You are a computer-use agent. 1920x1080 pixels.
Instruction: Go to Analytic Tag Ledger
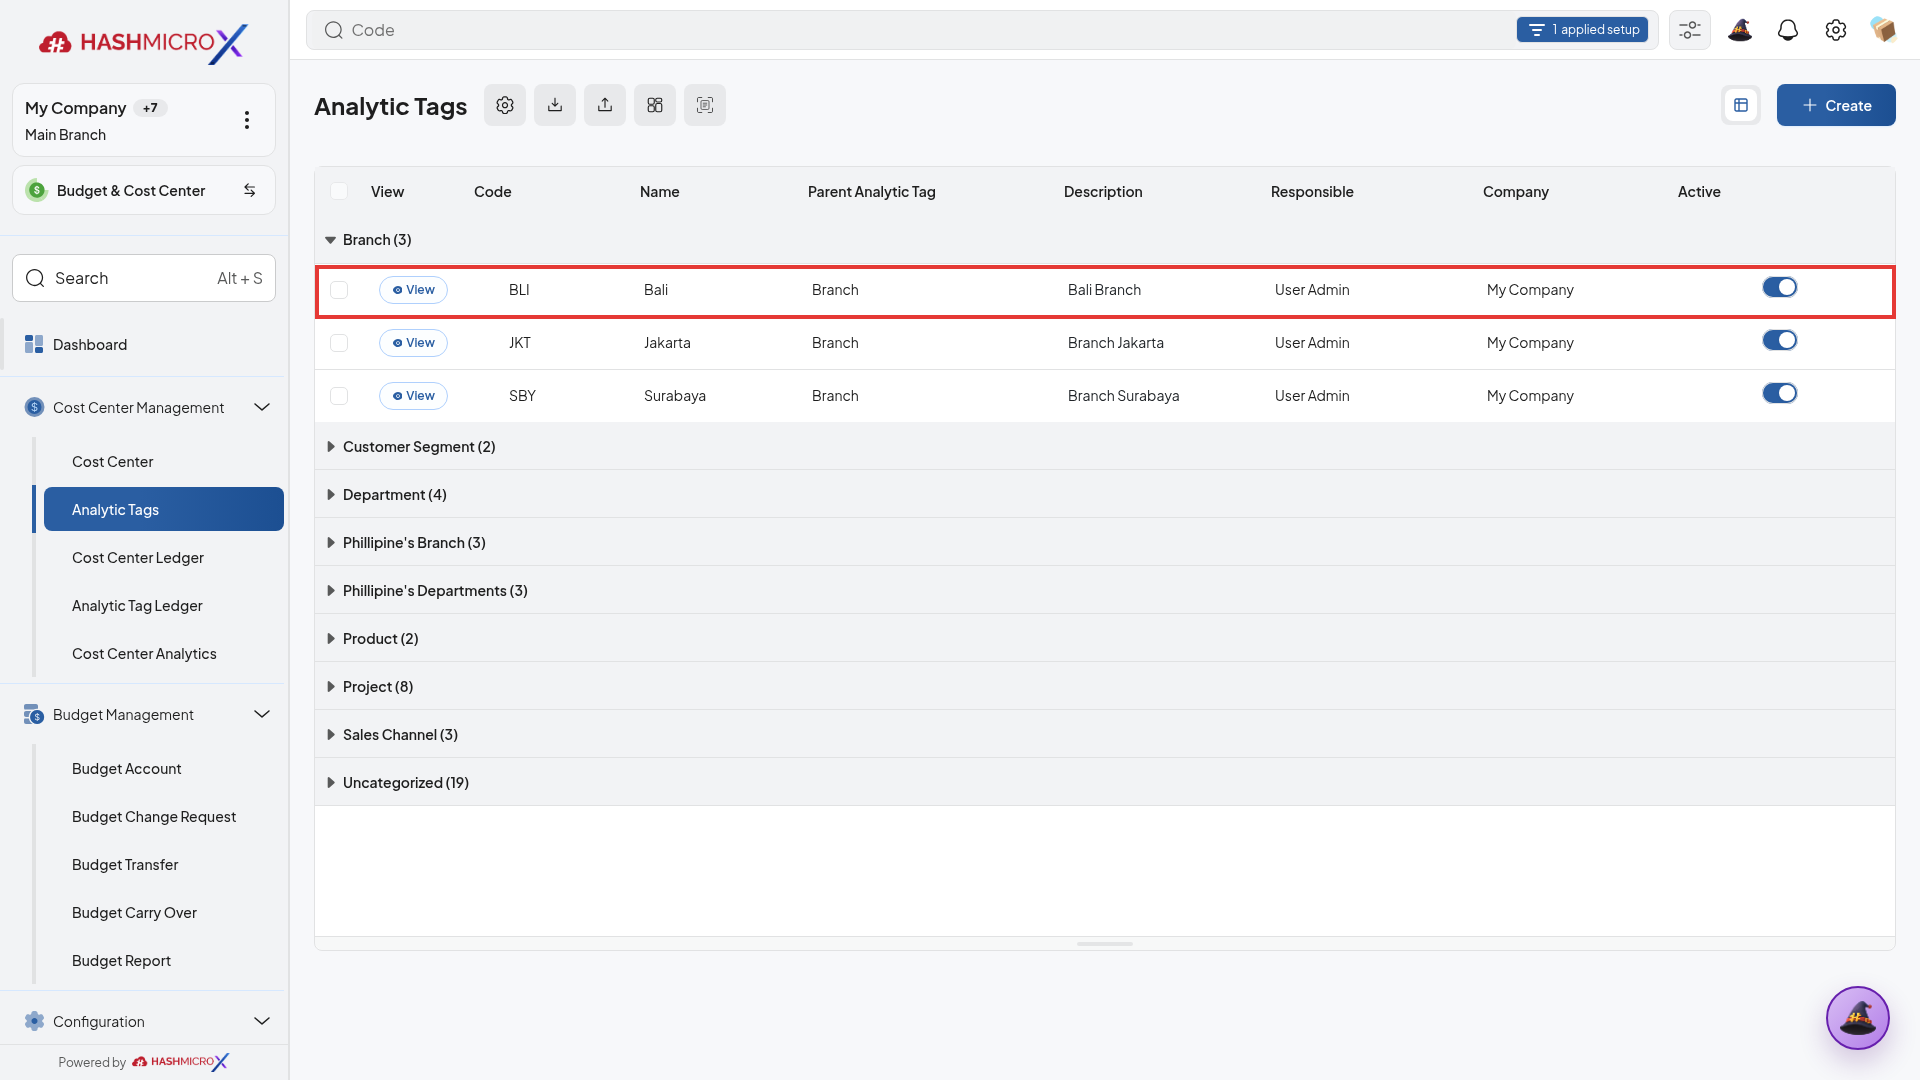tap(137, 606)
